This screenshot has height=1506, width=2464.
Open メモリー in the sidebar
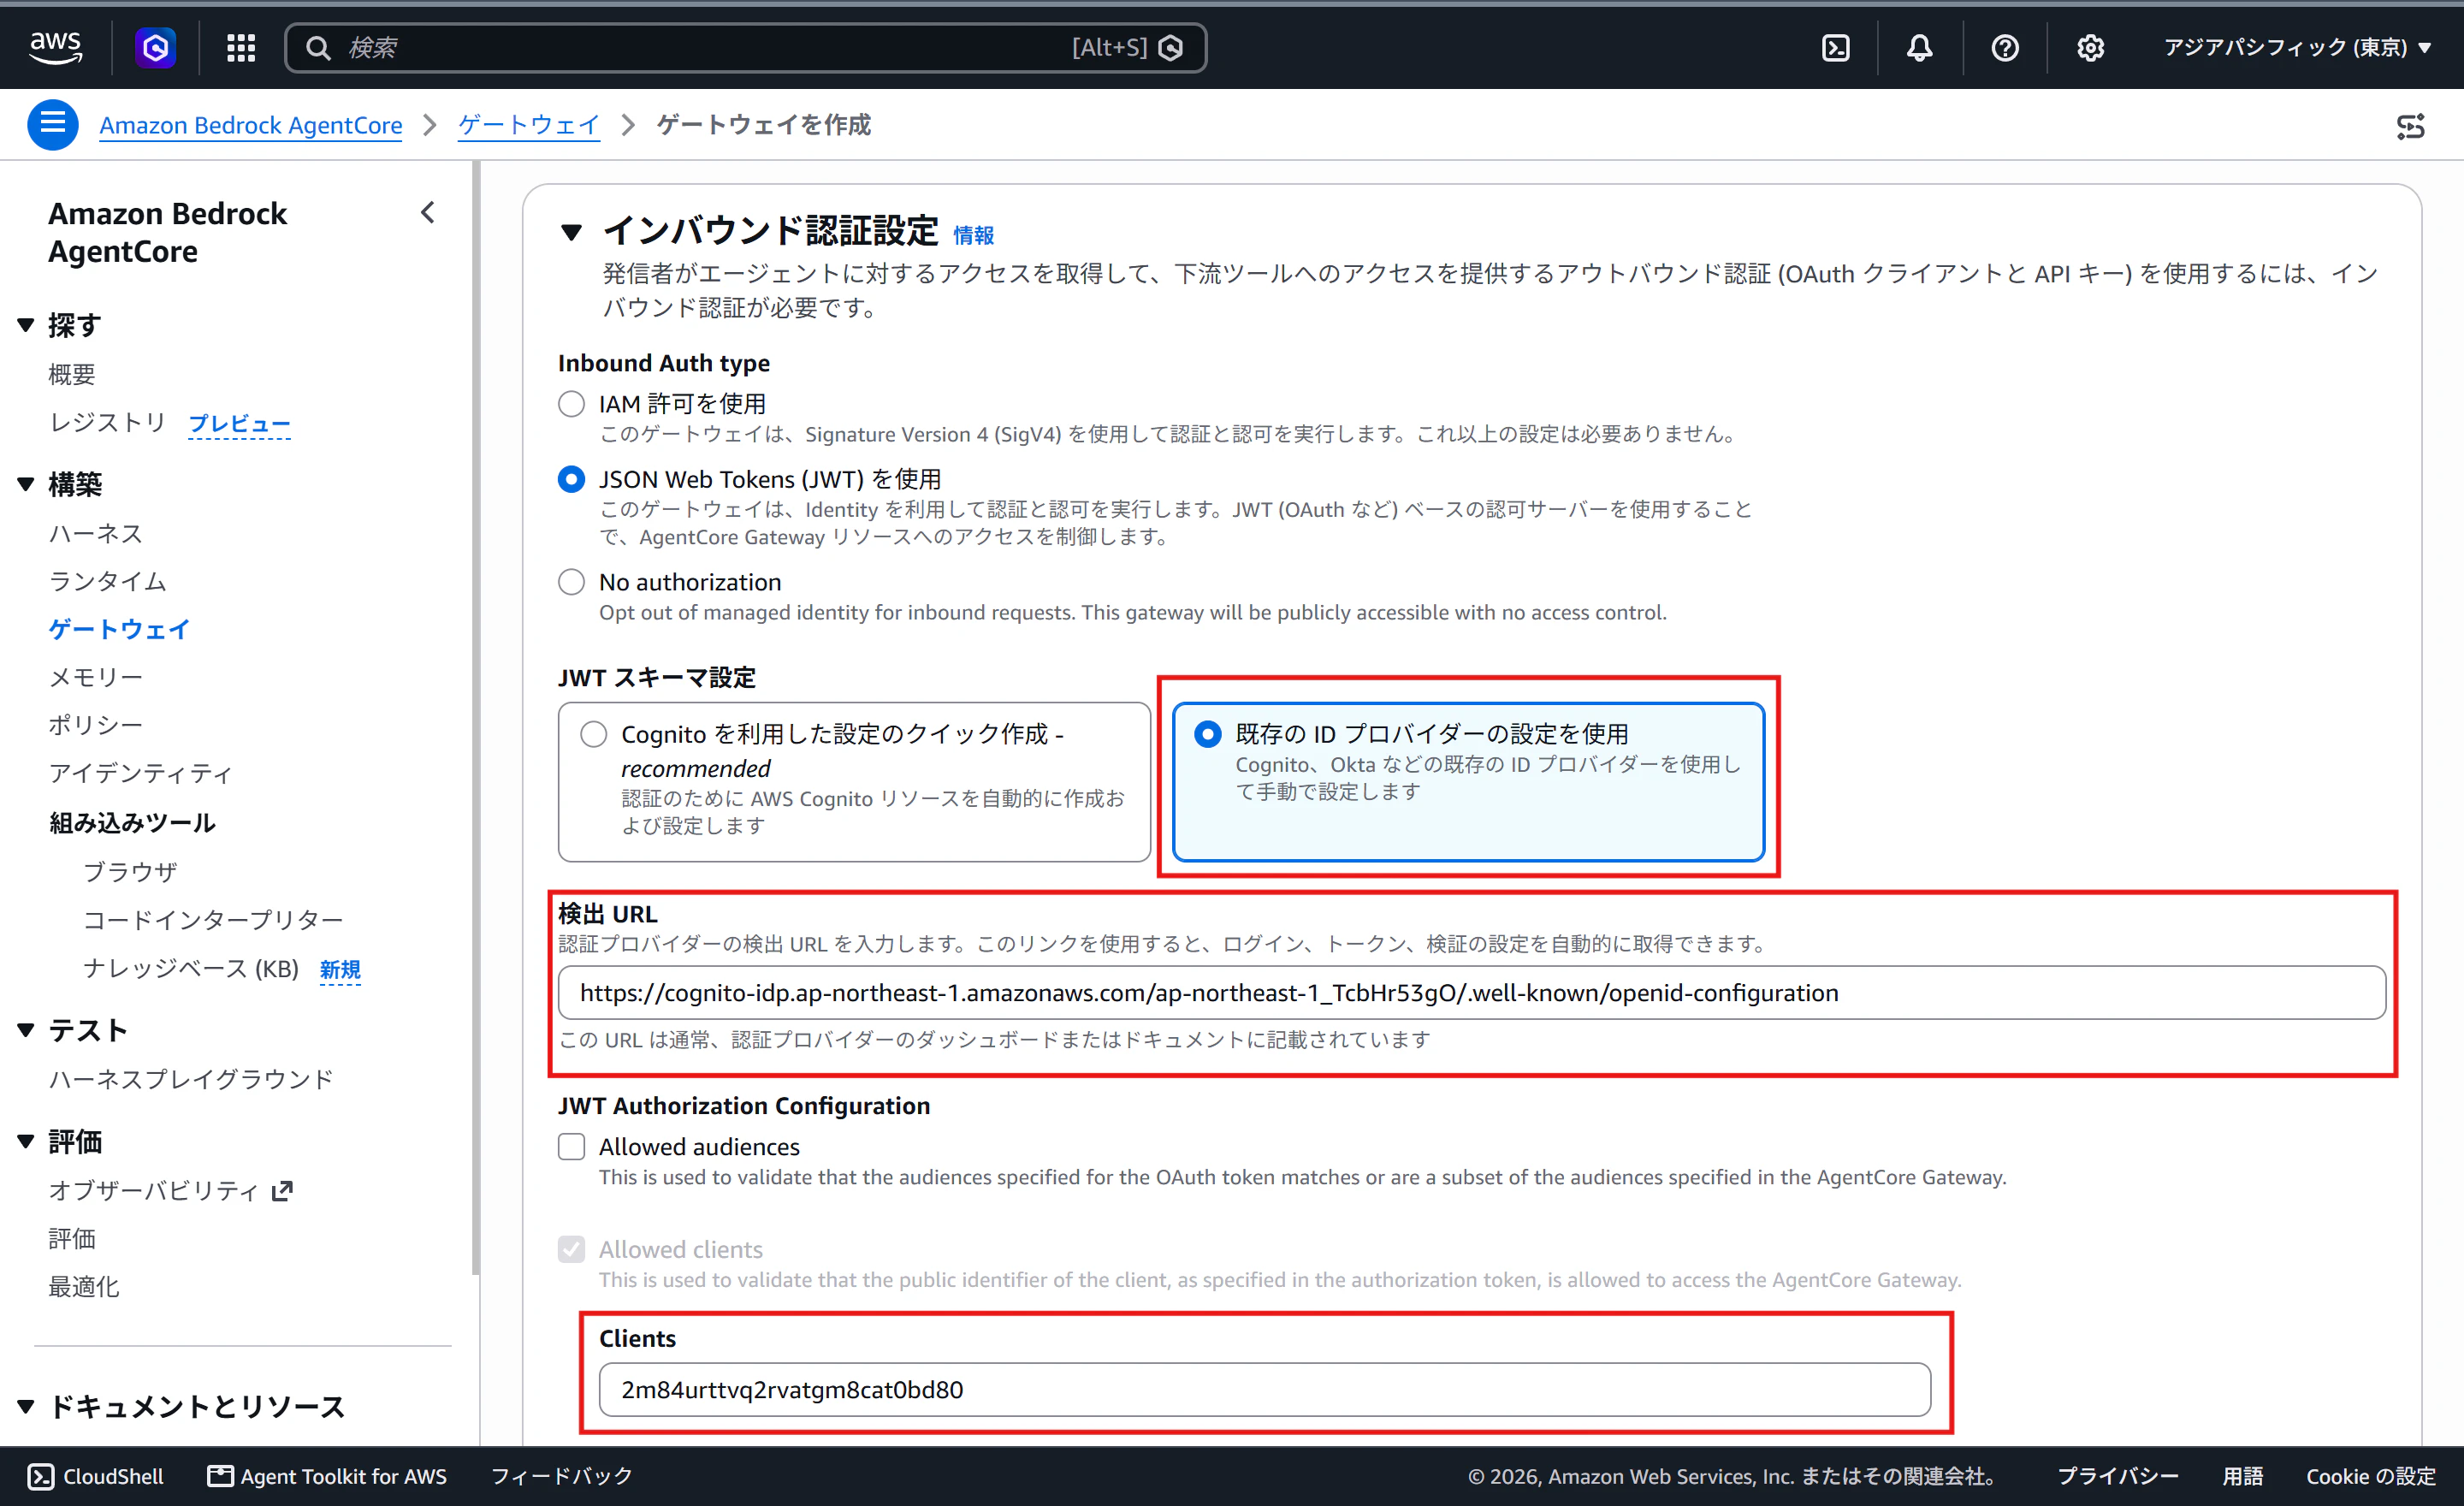(x=96, y=677)
